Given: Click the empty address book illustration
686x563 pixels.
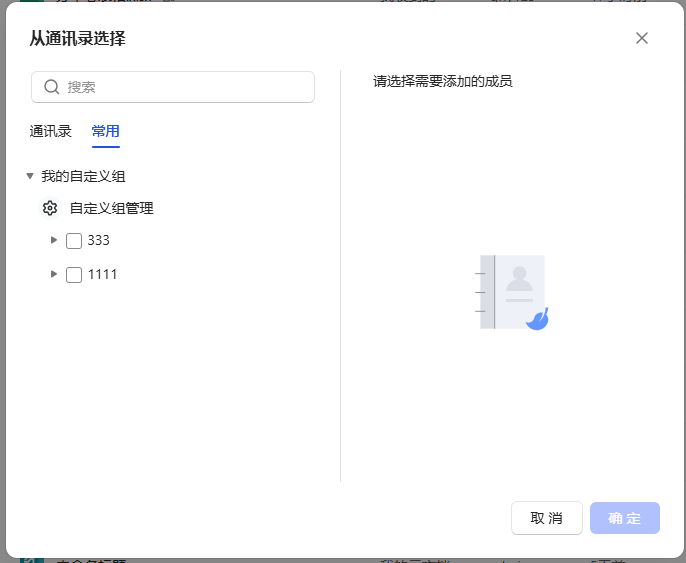Looking at the screenshot, I should (x=513, y=292).
